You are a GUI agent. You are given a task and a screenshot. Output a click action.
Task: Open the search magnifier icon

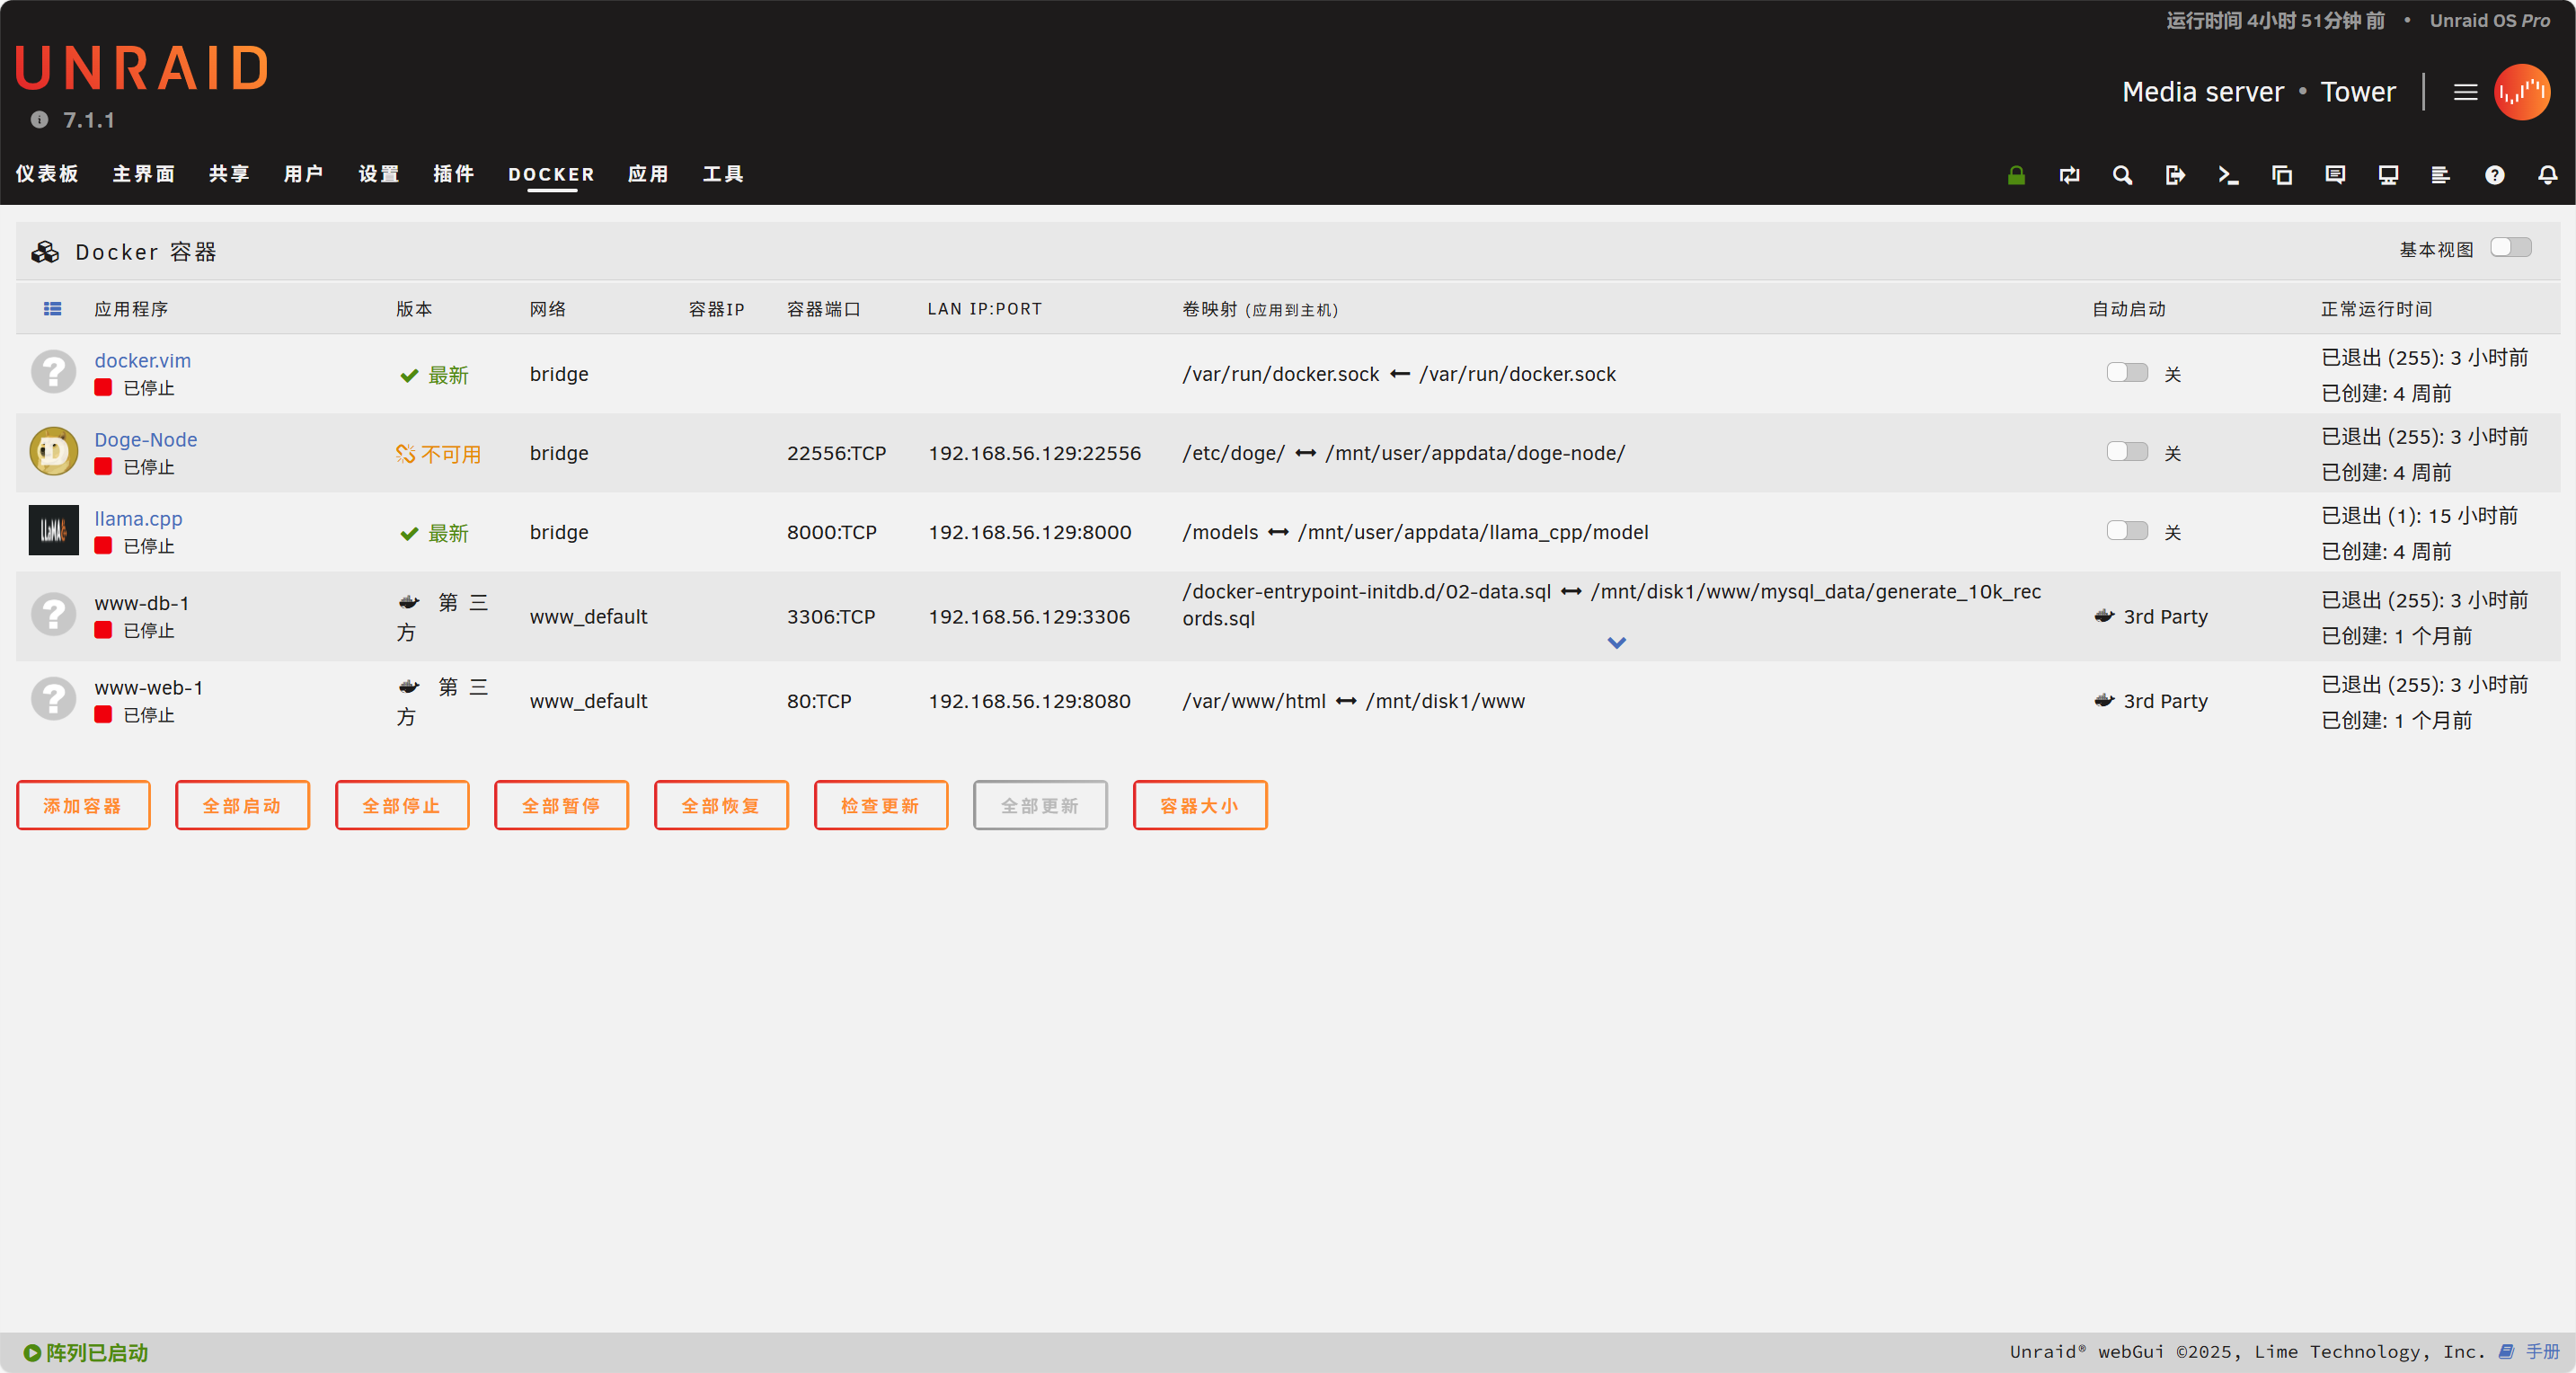[x=2122, y=175]
